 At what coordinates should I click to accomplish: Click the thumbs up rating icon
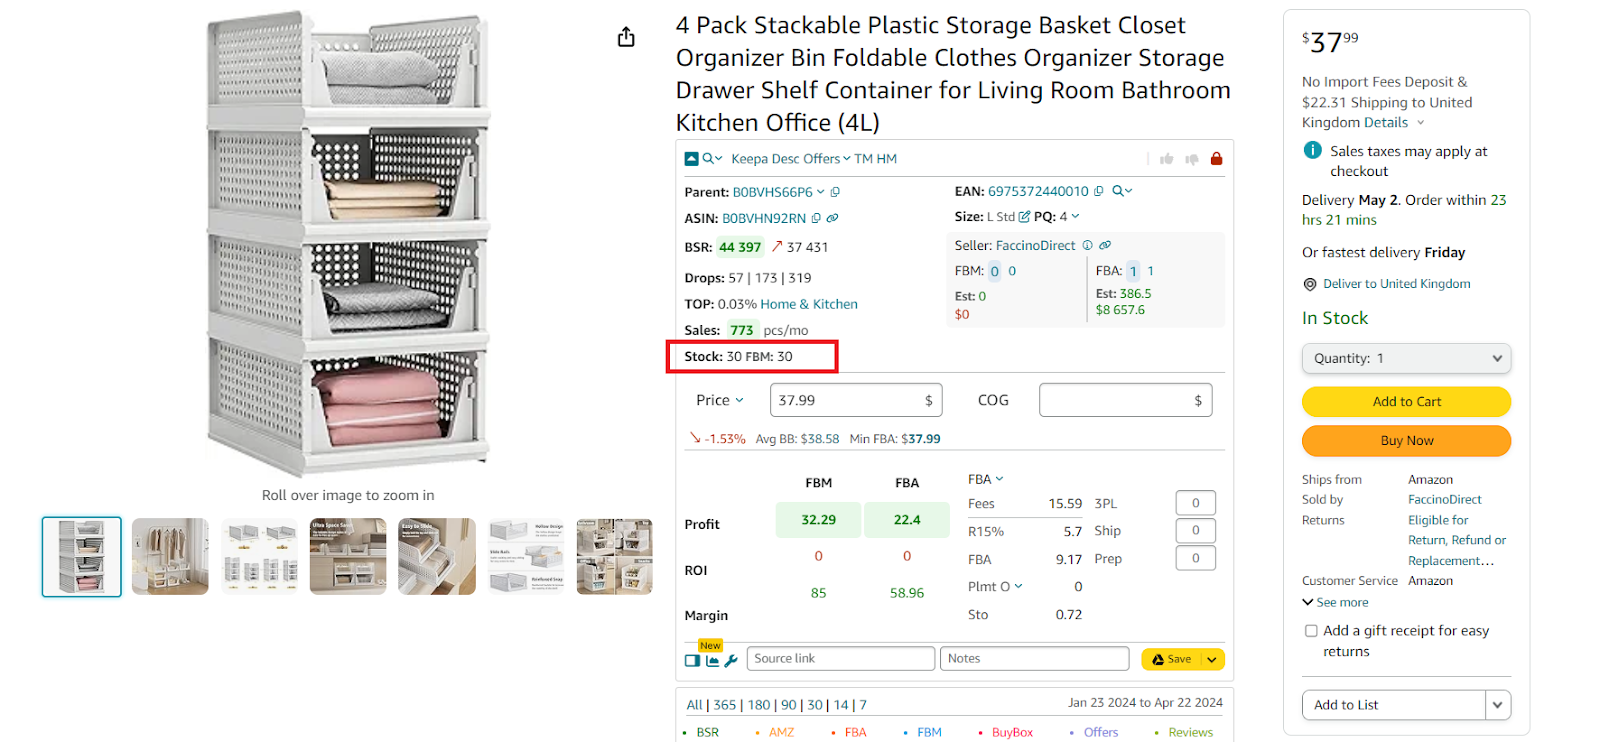pyautogui.click(x=1167, y=158)
